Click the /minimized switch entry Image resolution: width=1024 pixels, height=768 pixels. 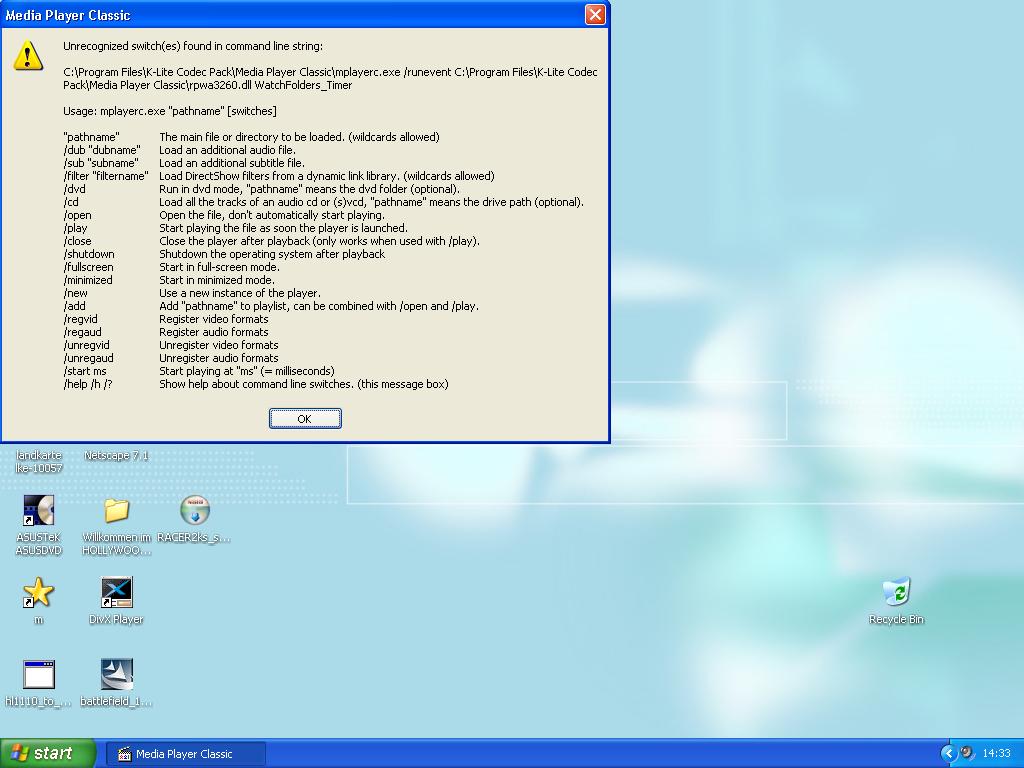88,280
